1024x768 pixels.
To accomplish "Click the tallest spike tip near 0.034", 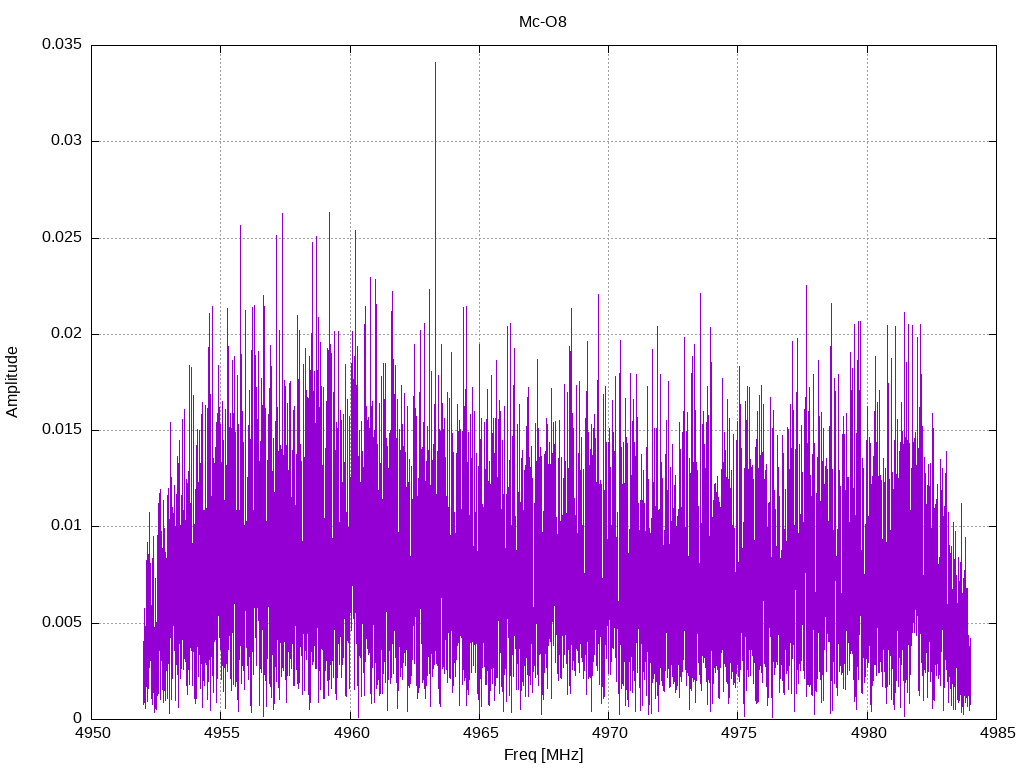I will [435, 64].
